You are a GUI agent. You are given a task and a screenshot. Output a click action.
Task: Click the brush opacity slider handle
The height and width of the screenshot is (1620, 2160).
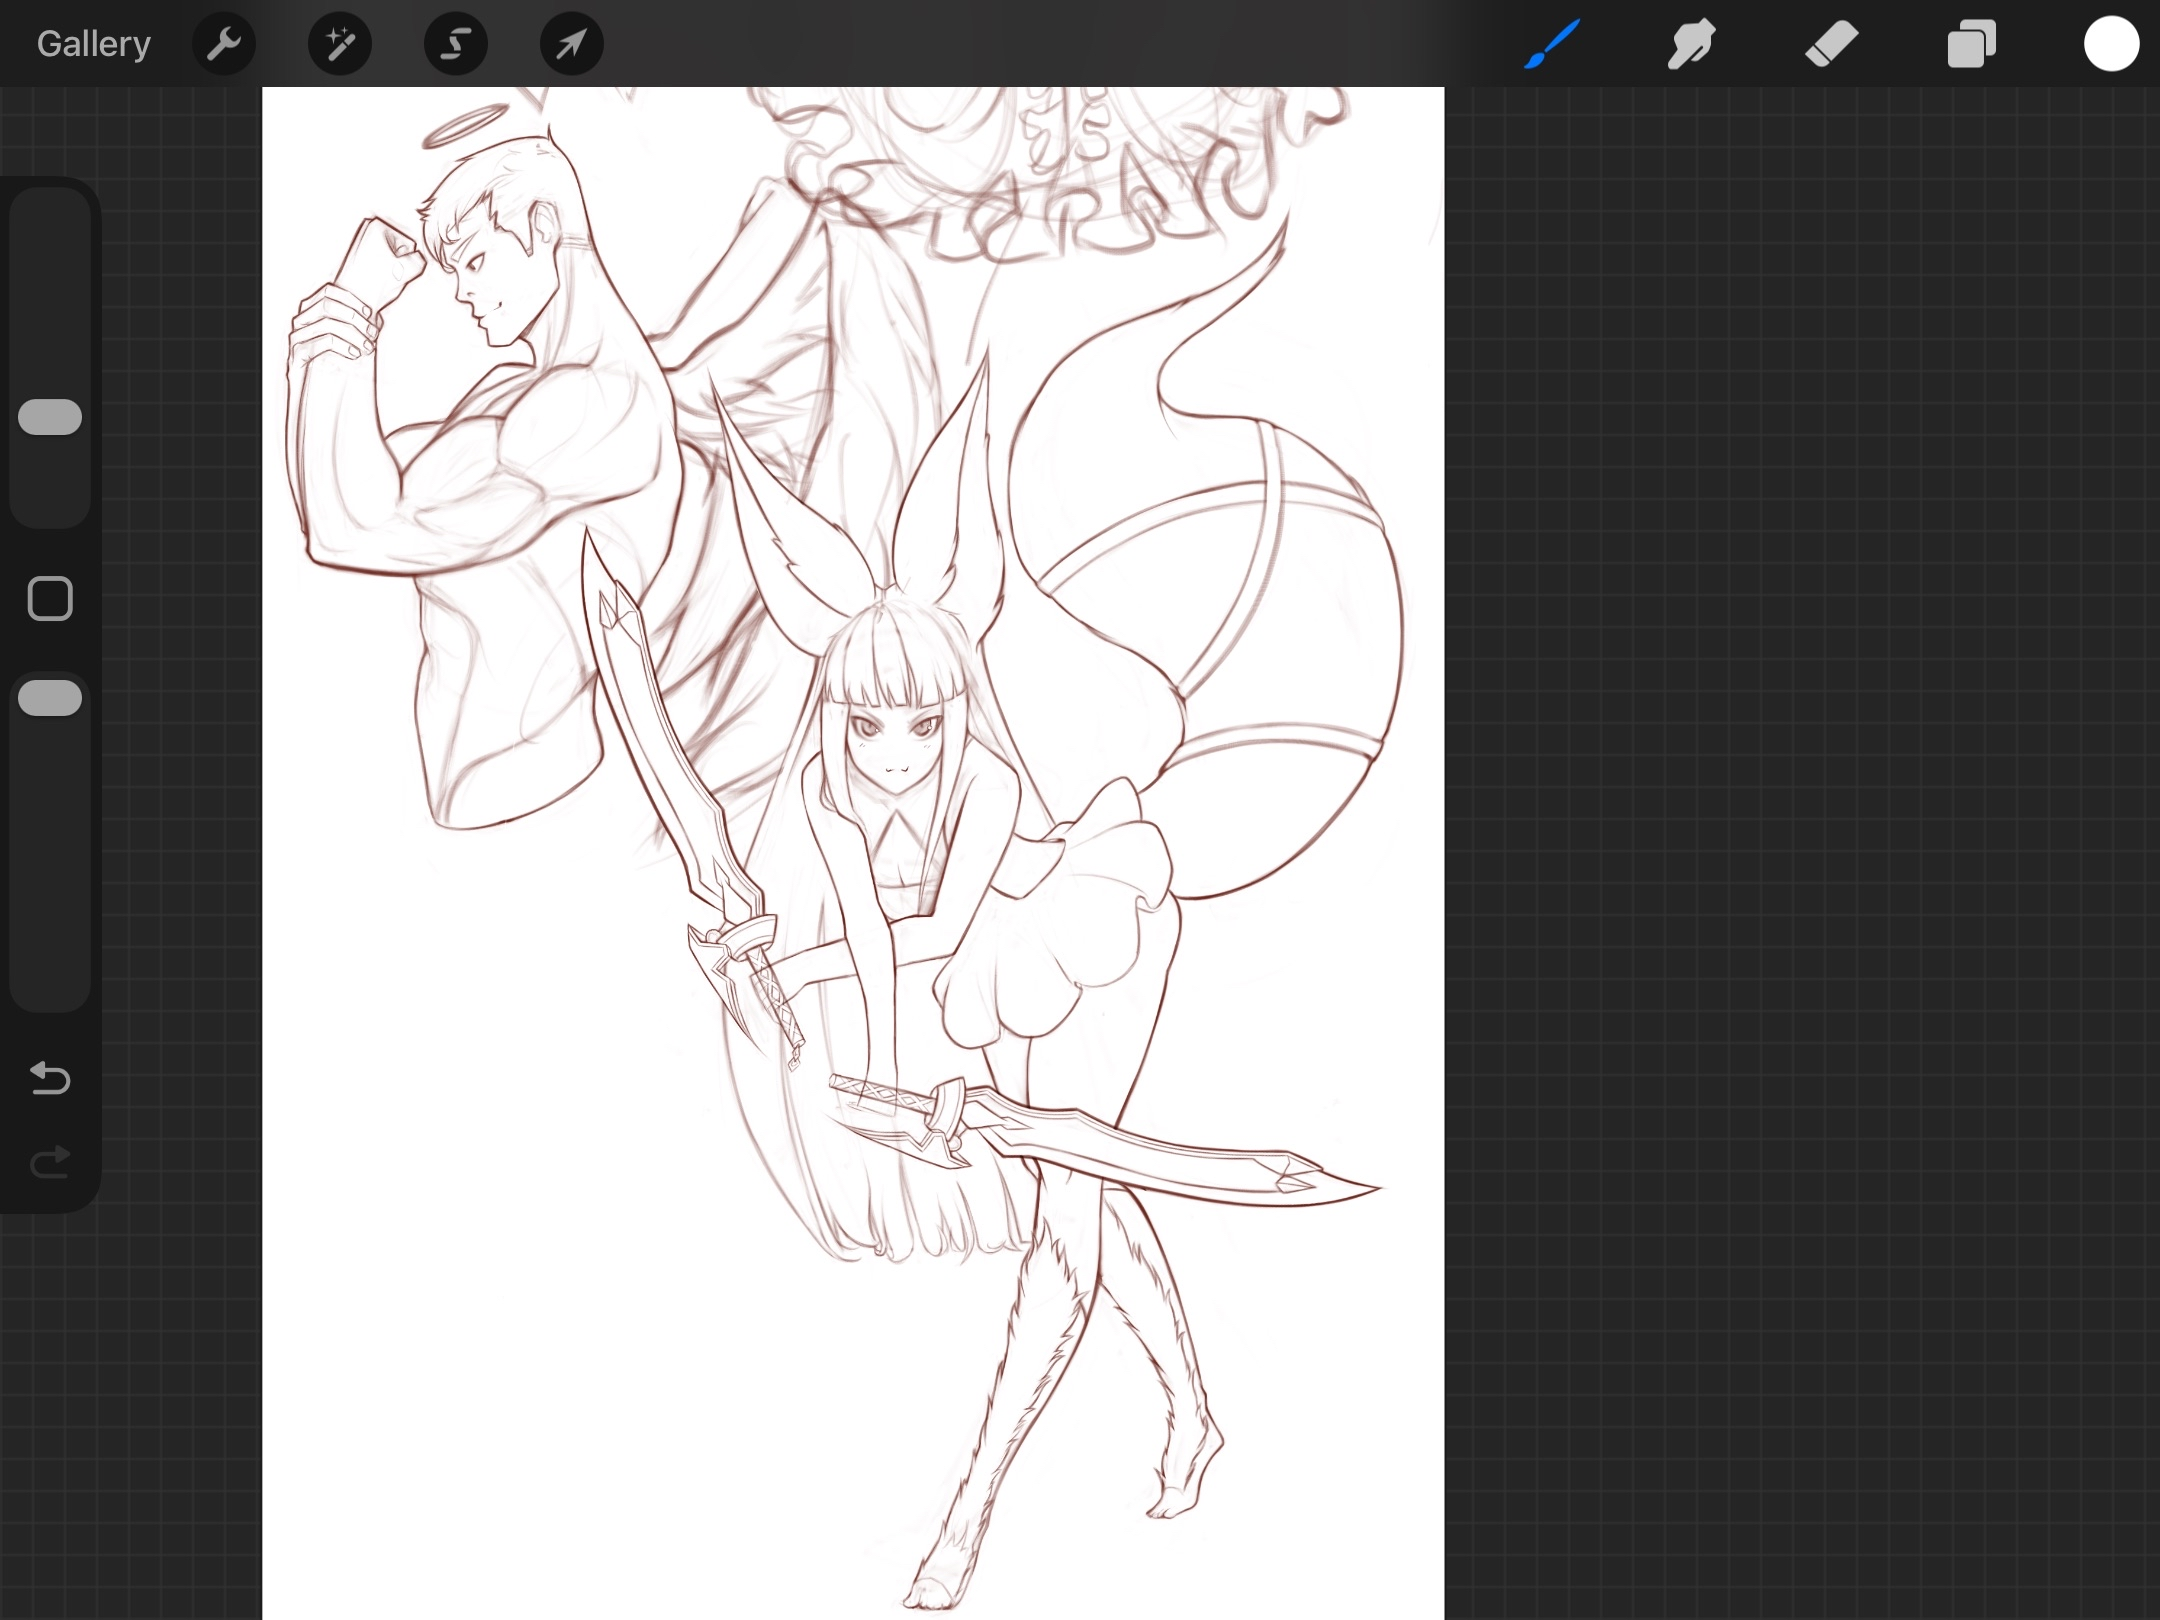tap(50, 698)
